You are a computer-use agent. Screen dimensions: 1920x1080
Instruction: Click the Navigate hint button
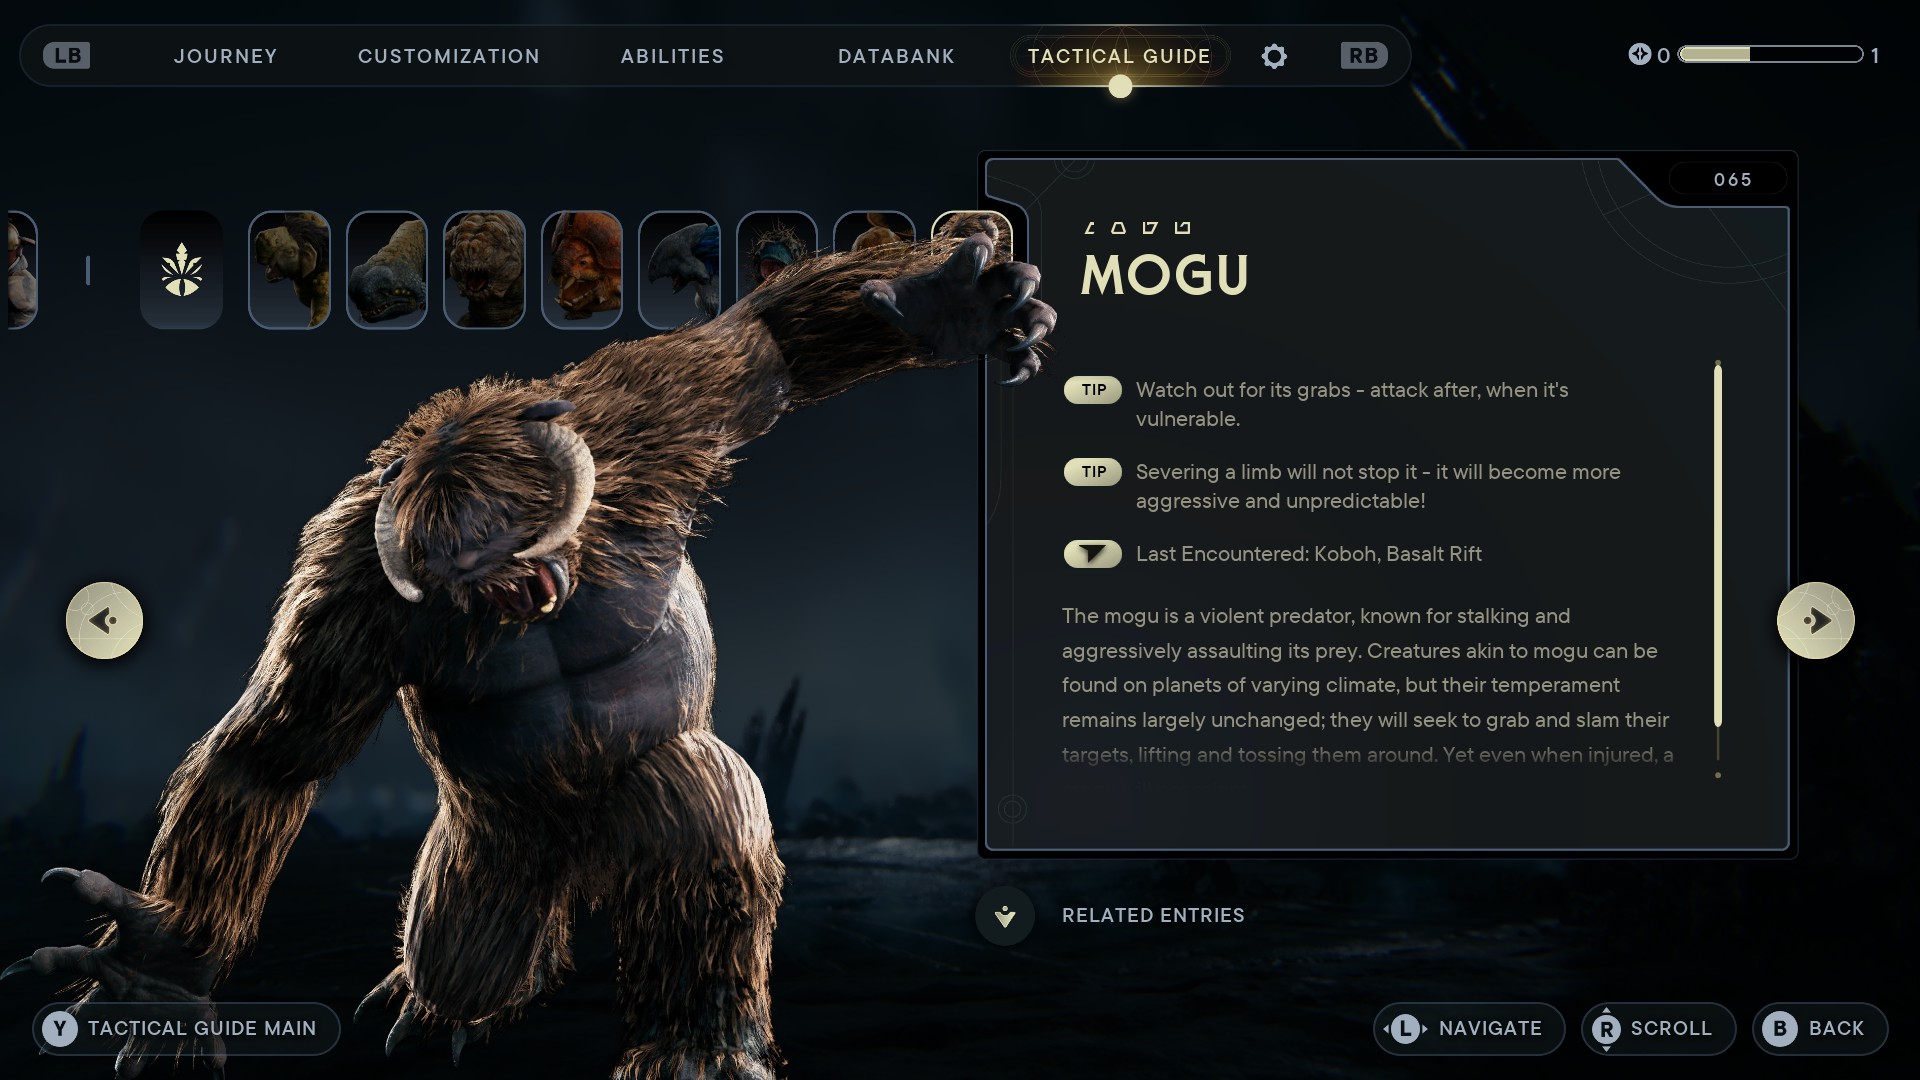[x=1469, y=1029]
